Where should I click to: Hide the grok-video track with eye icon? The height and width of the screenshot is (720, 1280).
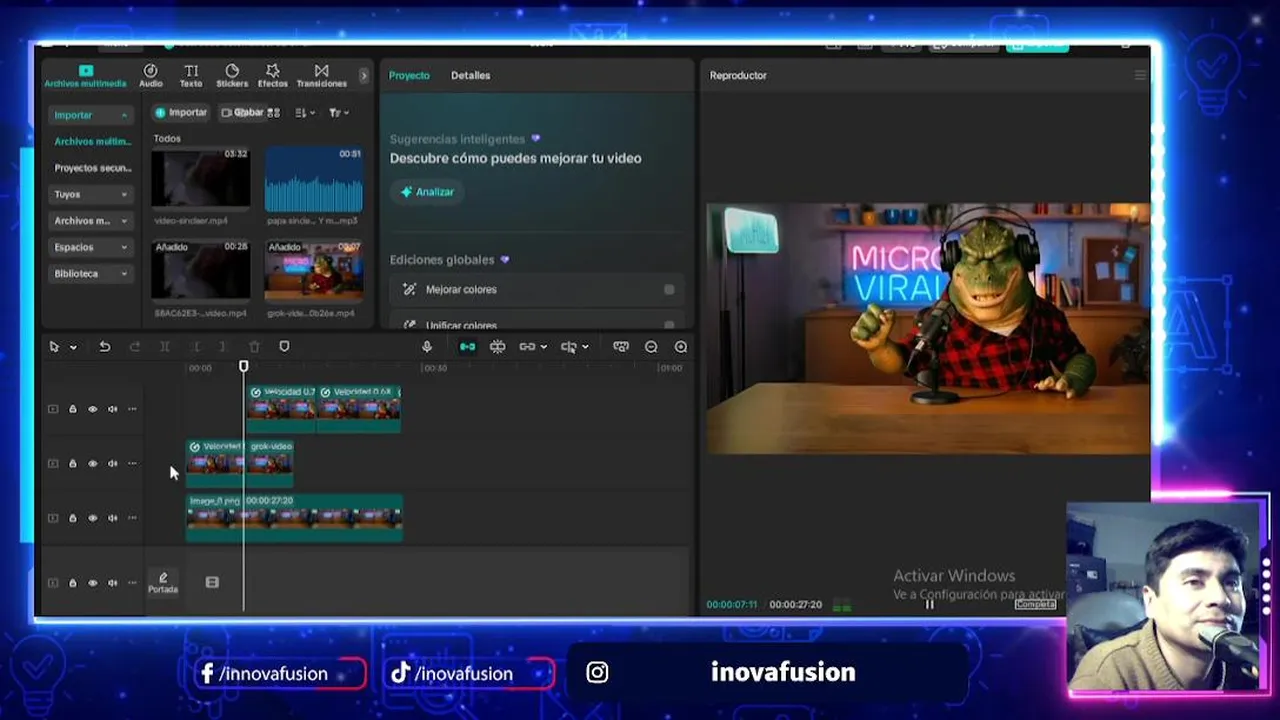coord(92,463)
